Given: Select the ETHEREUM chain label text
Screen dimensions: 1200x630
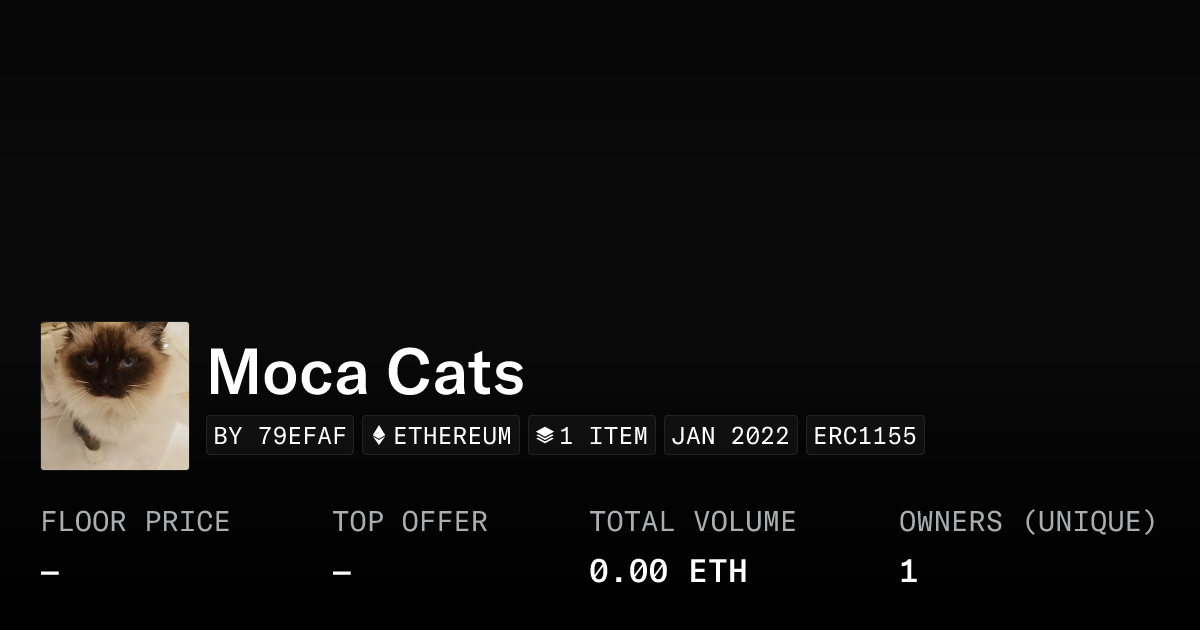Looking at the screenshot, I should coord(452,436).
